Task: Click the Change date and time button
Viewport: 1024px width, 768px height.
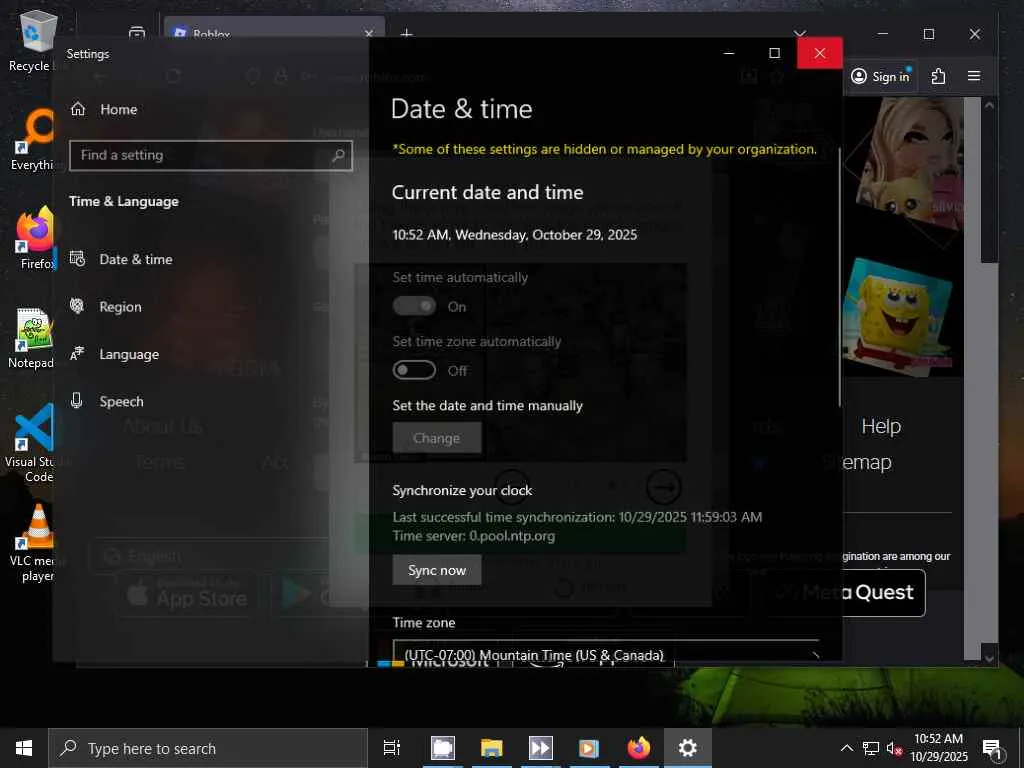Action: (x=437, y=438)
